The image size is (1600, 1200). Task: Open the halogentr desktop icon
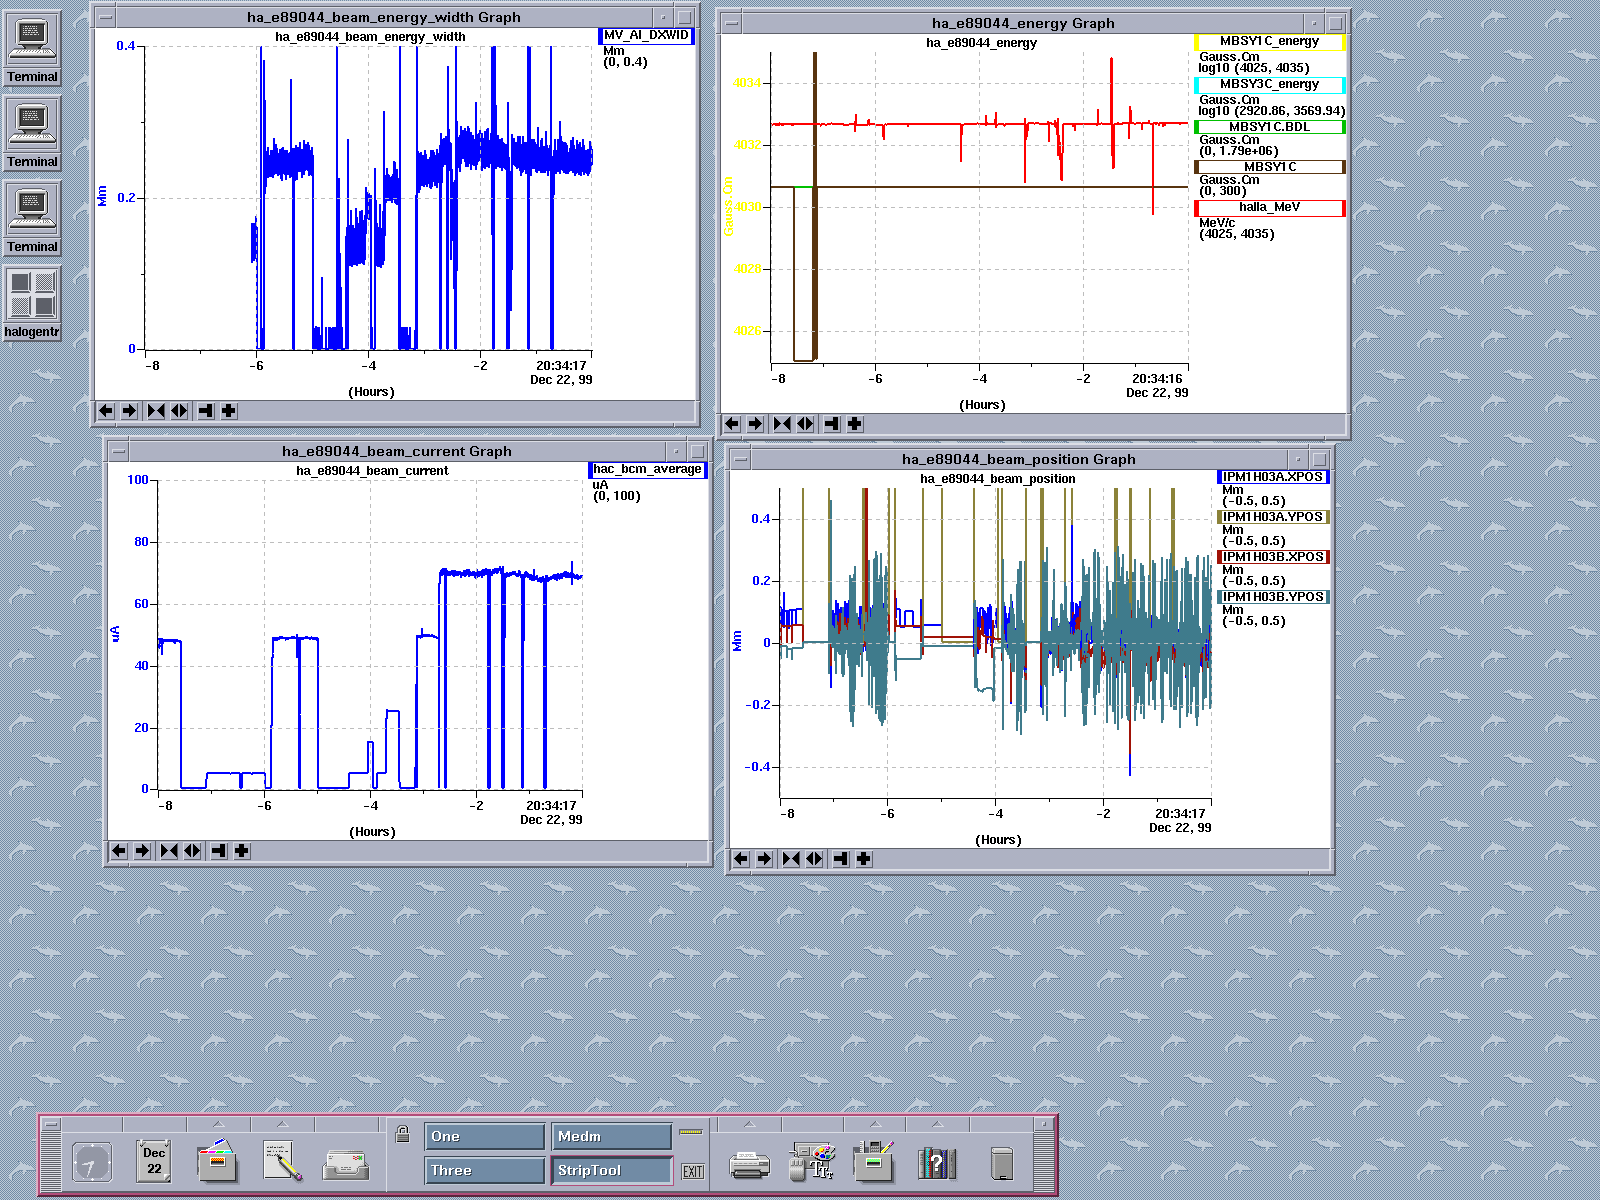33,303
